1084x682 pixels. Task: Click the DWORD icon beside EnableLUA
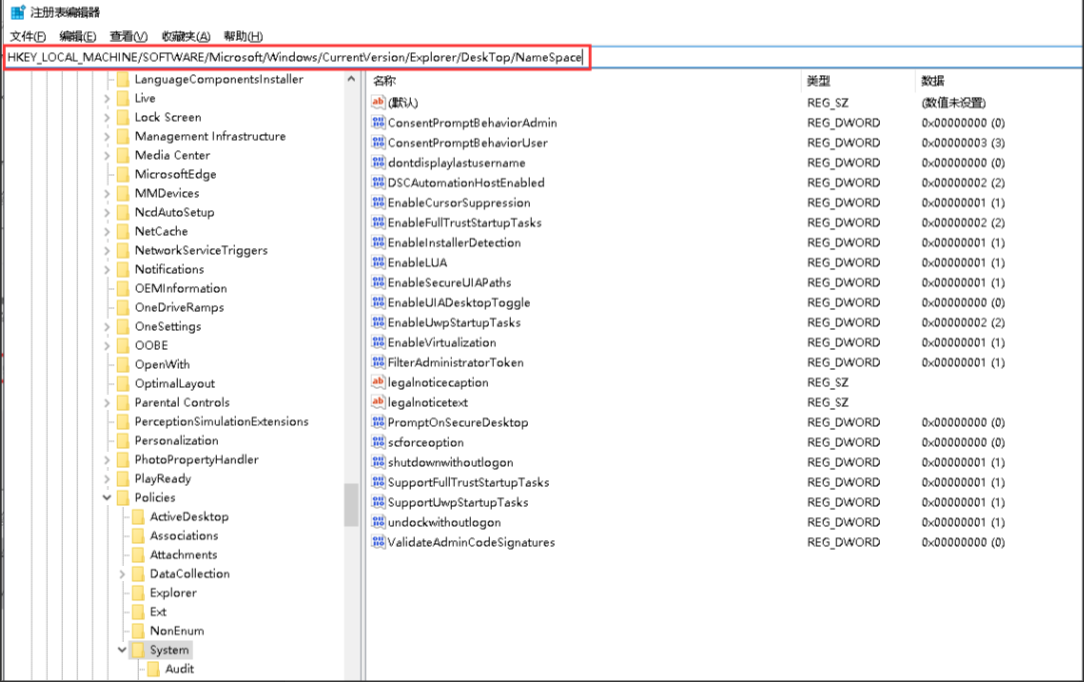pyautogui.click(x=378, y=262)
